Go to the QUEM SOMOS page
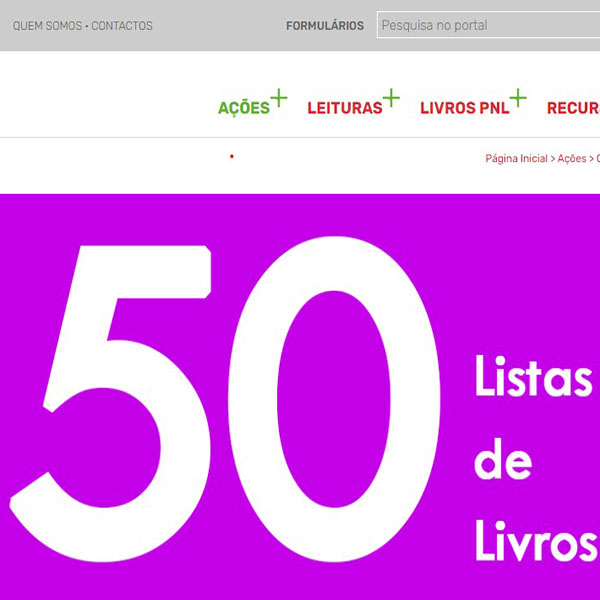 click(x=47, y=26)
